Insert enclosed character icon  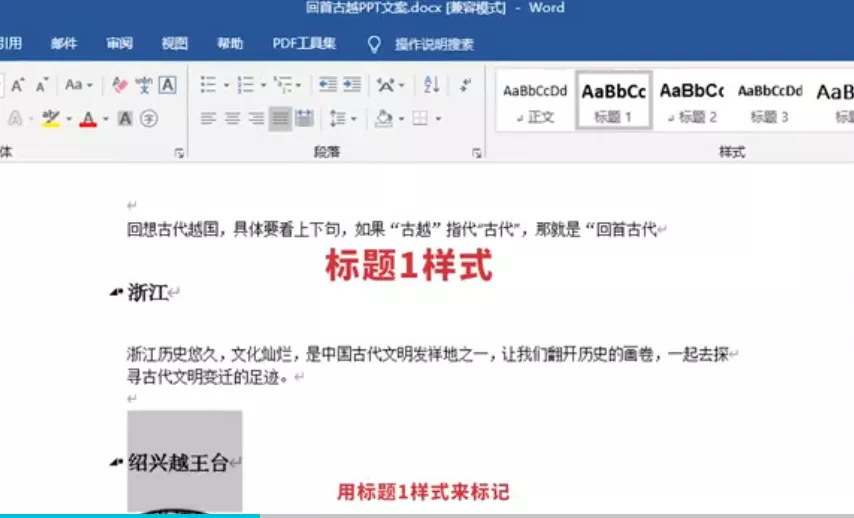pos(149,118)
